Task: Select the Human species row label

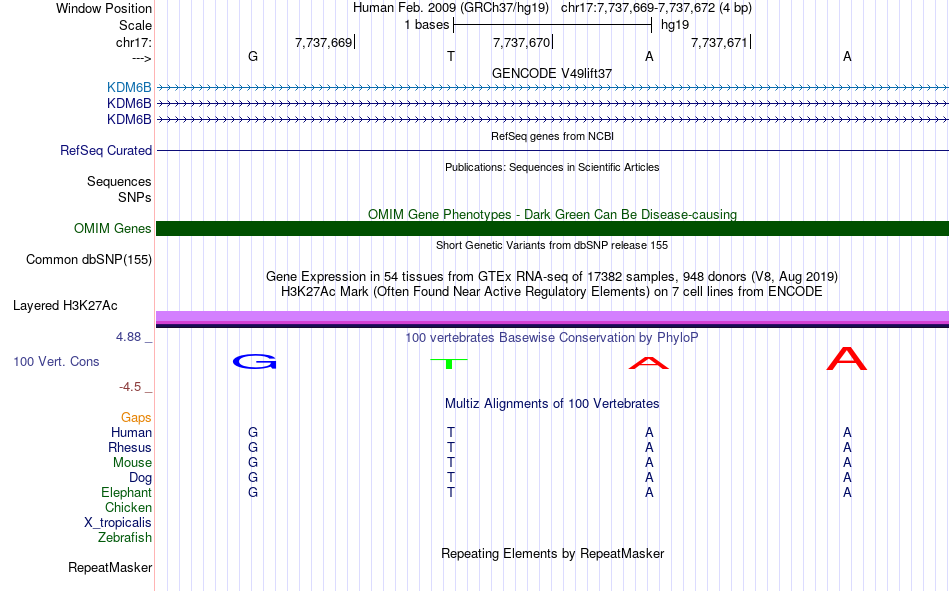Action: [x=131, y=433]
